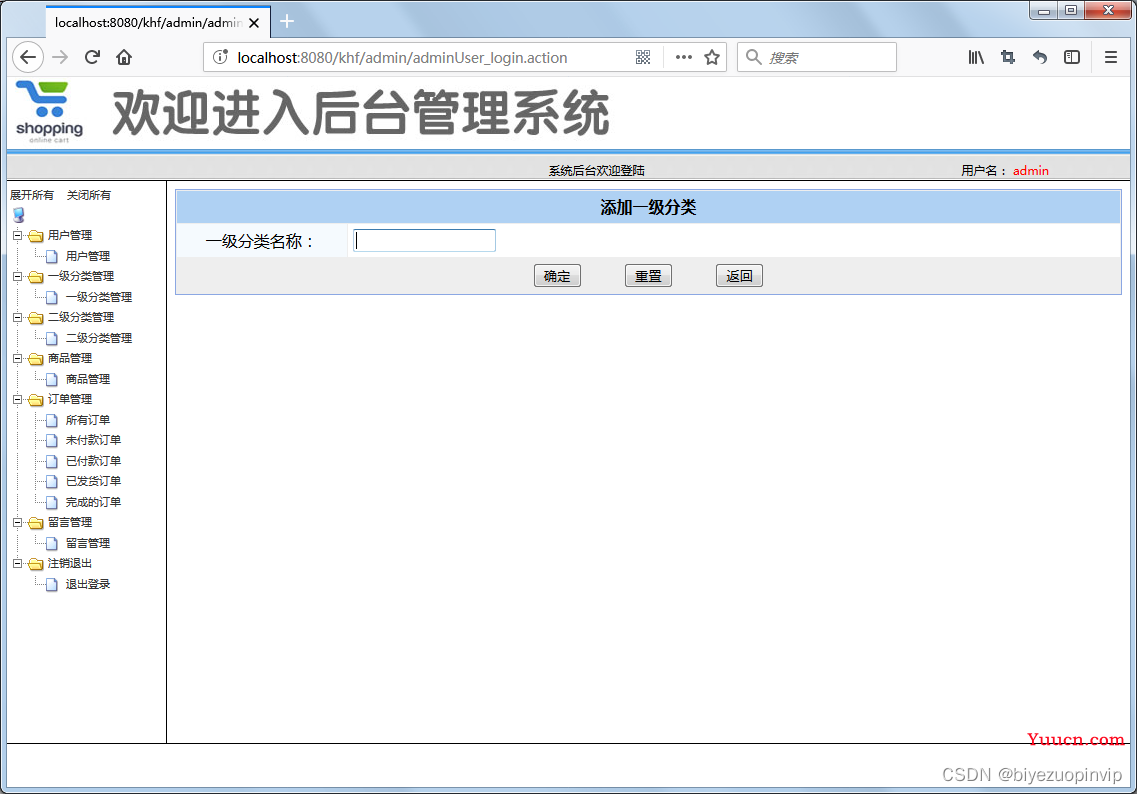Screen dimensions: 1137x794
Task: Open 已发货订单 in the tree
Action: (x=94, y=481)
